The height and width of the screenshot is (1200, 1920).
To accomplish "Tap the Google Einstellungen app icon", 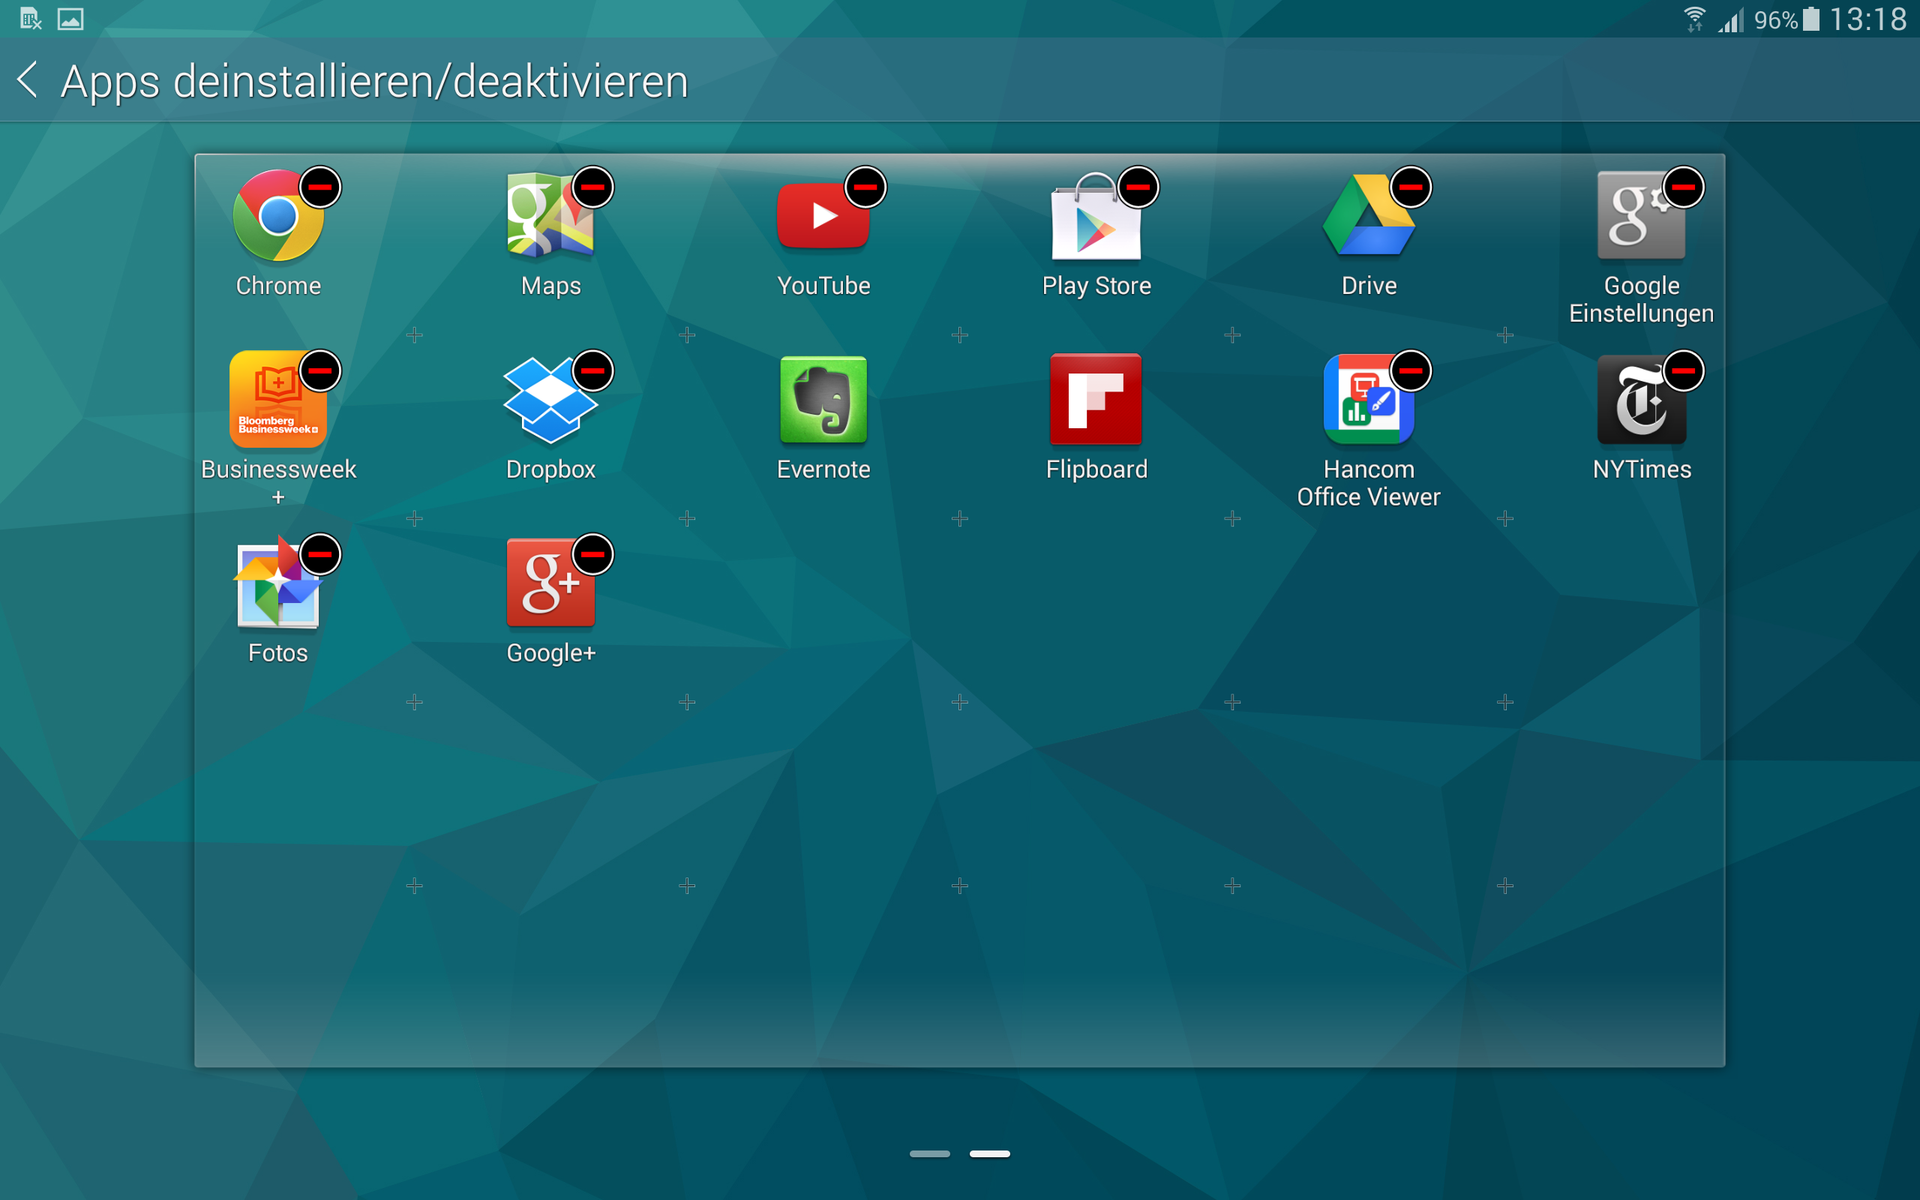I will click(1641, 216).
